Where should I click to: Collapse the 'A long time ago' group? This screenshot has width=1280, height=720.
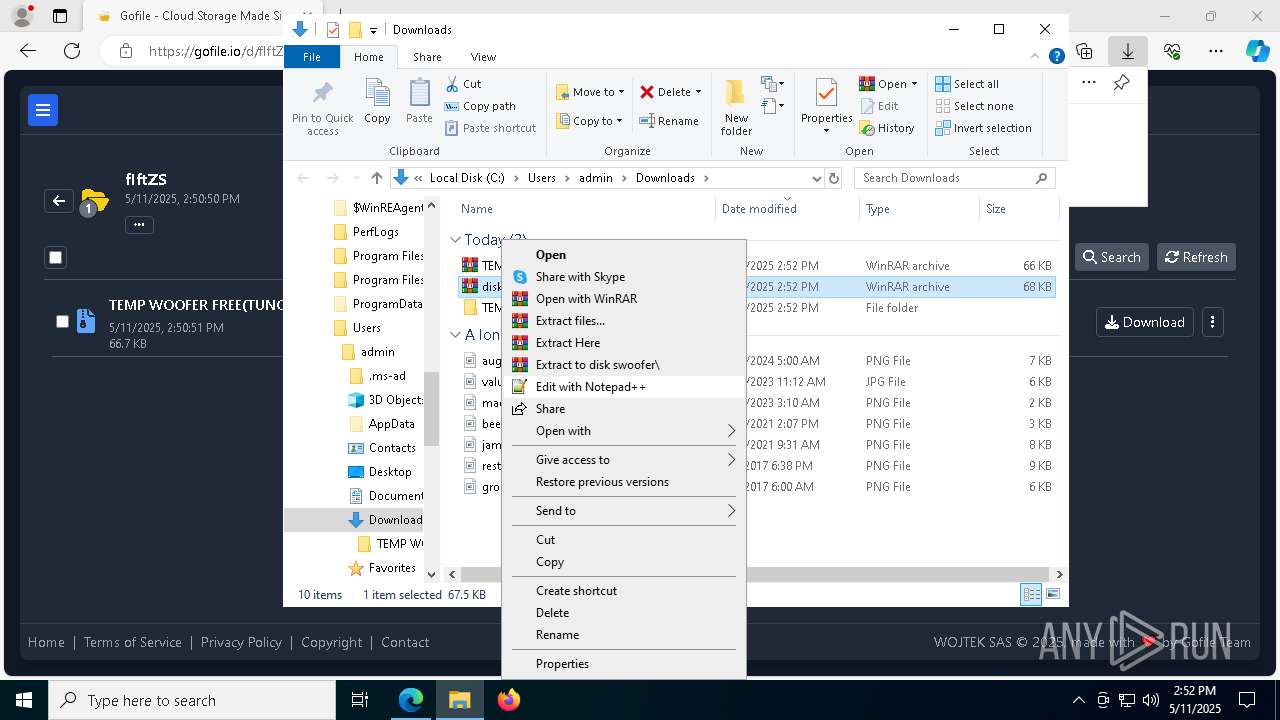pyautogui.click(x=455, y=335)
